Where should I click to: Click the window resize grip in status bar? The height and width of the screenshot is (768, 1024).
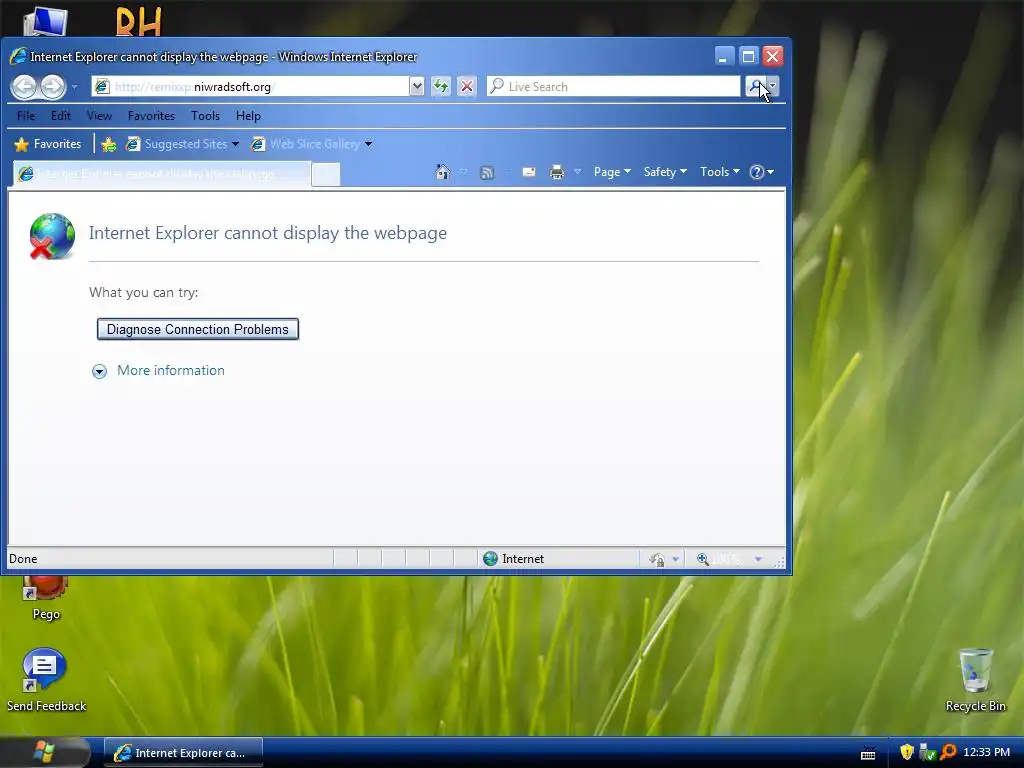[x=779, y=562]
